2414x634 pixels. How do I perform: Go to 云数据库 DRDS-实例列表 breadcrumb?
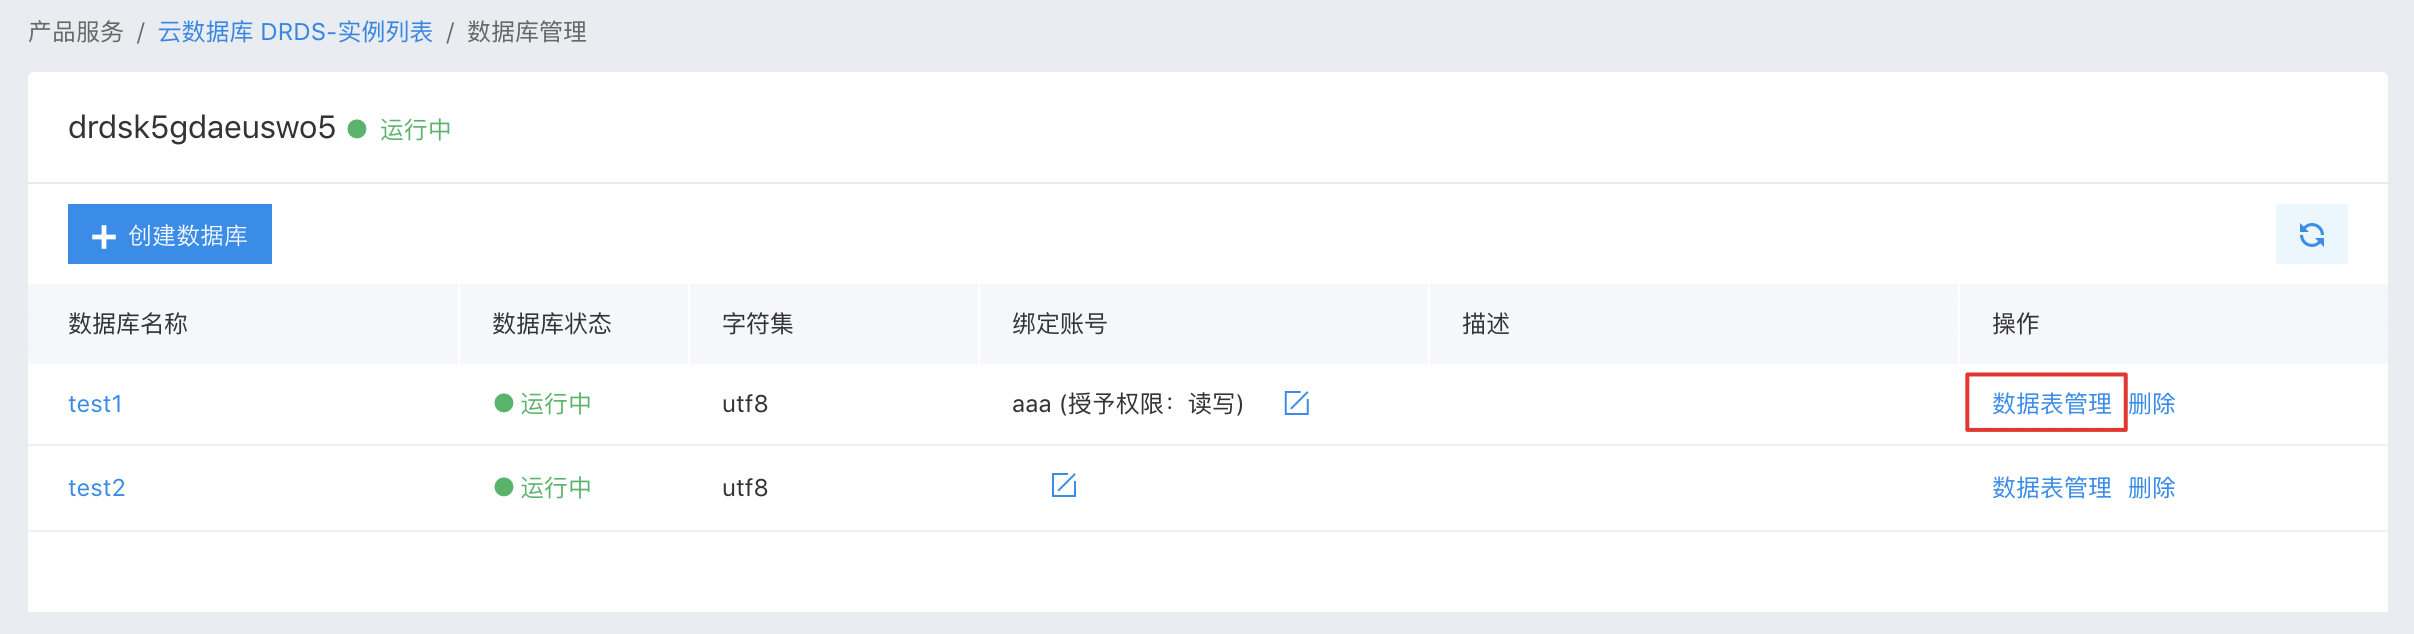[295, 32]
